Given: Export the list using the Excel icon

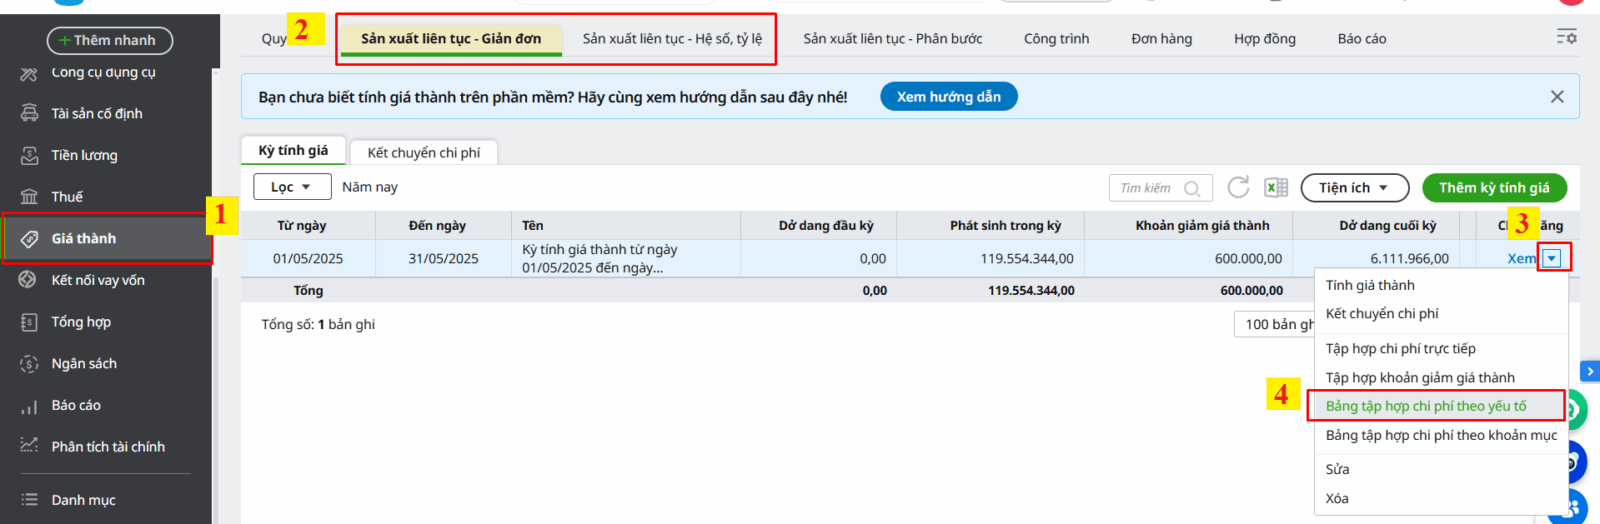Looking at the screenshot, I should 1276,187.
